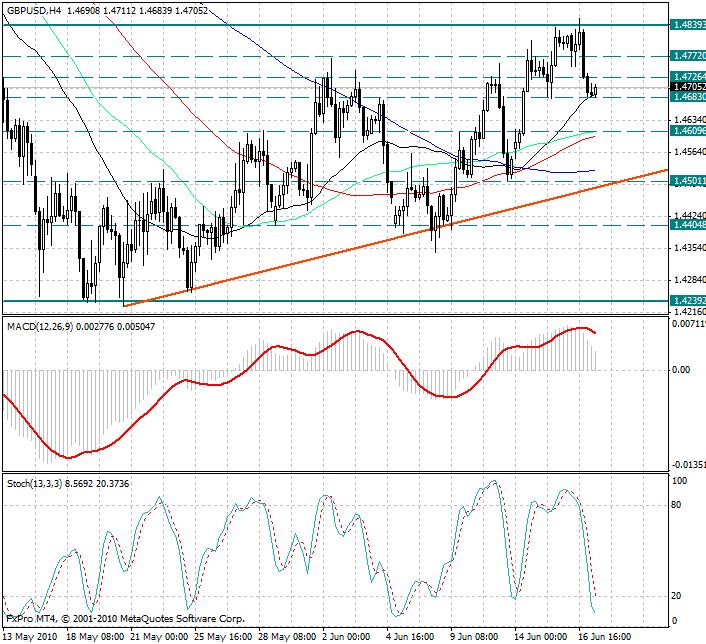Select the 1.44048 price level label
This screenshot has height=644, width=706.
(x=688, y=224)
